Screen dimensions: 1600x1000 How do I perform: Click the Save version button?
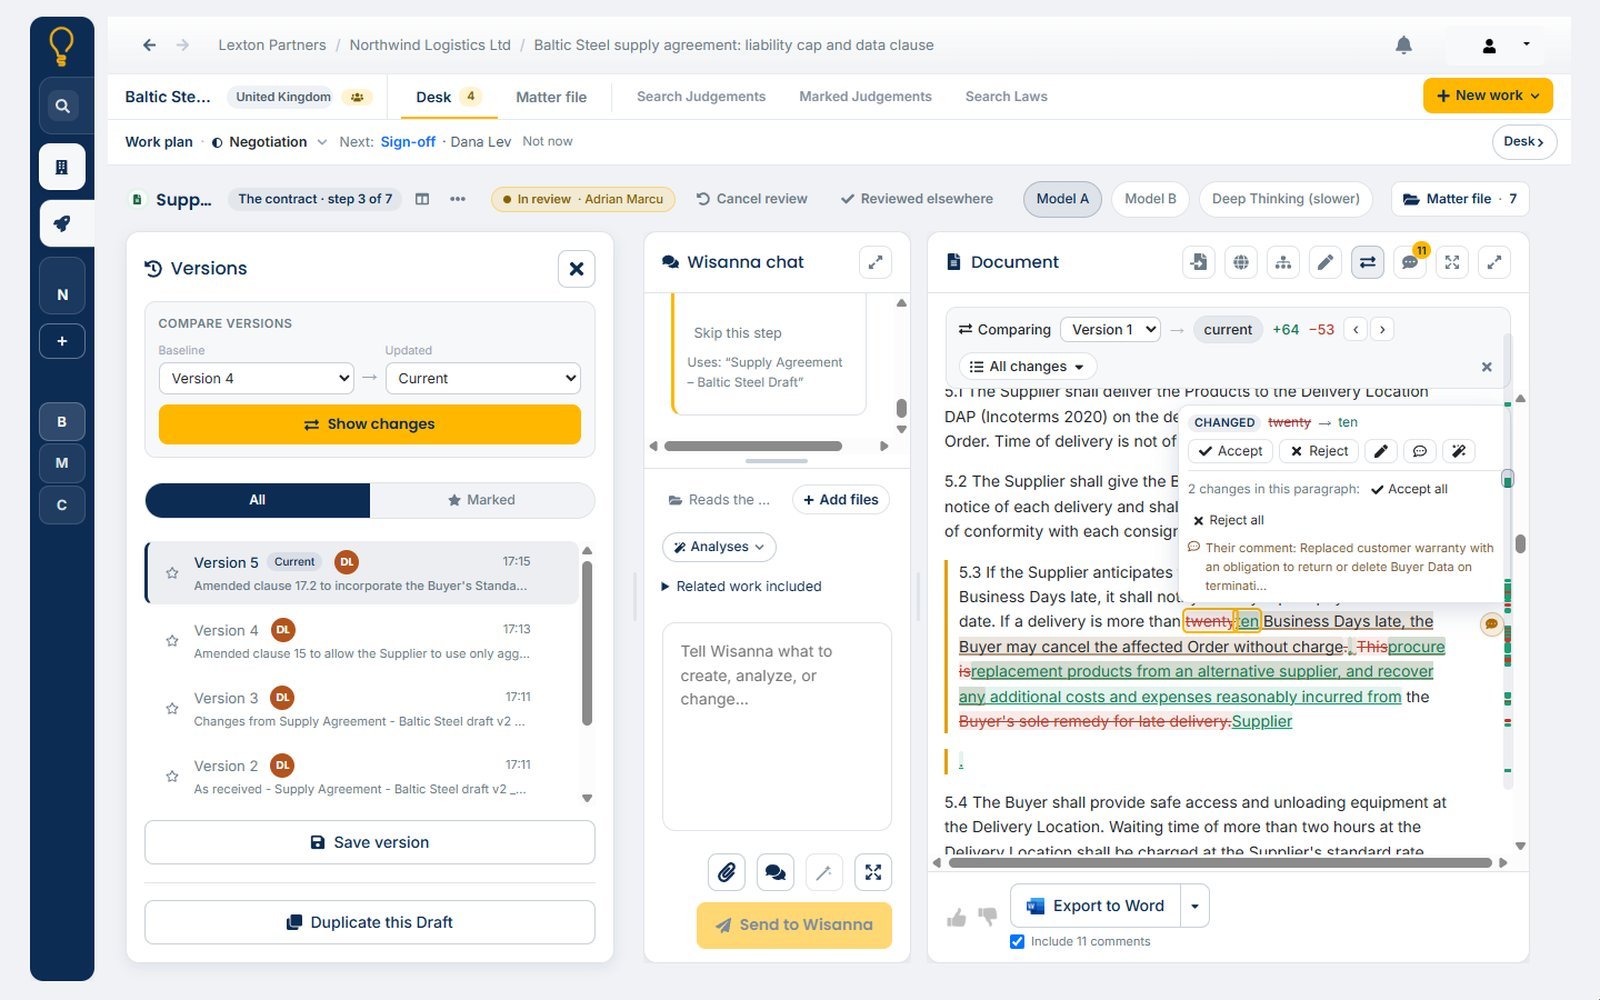(x=370, y=842)
